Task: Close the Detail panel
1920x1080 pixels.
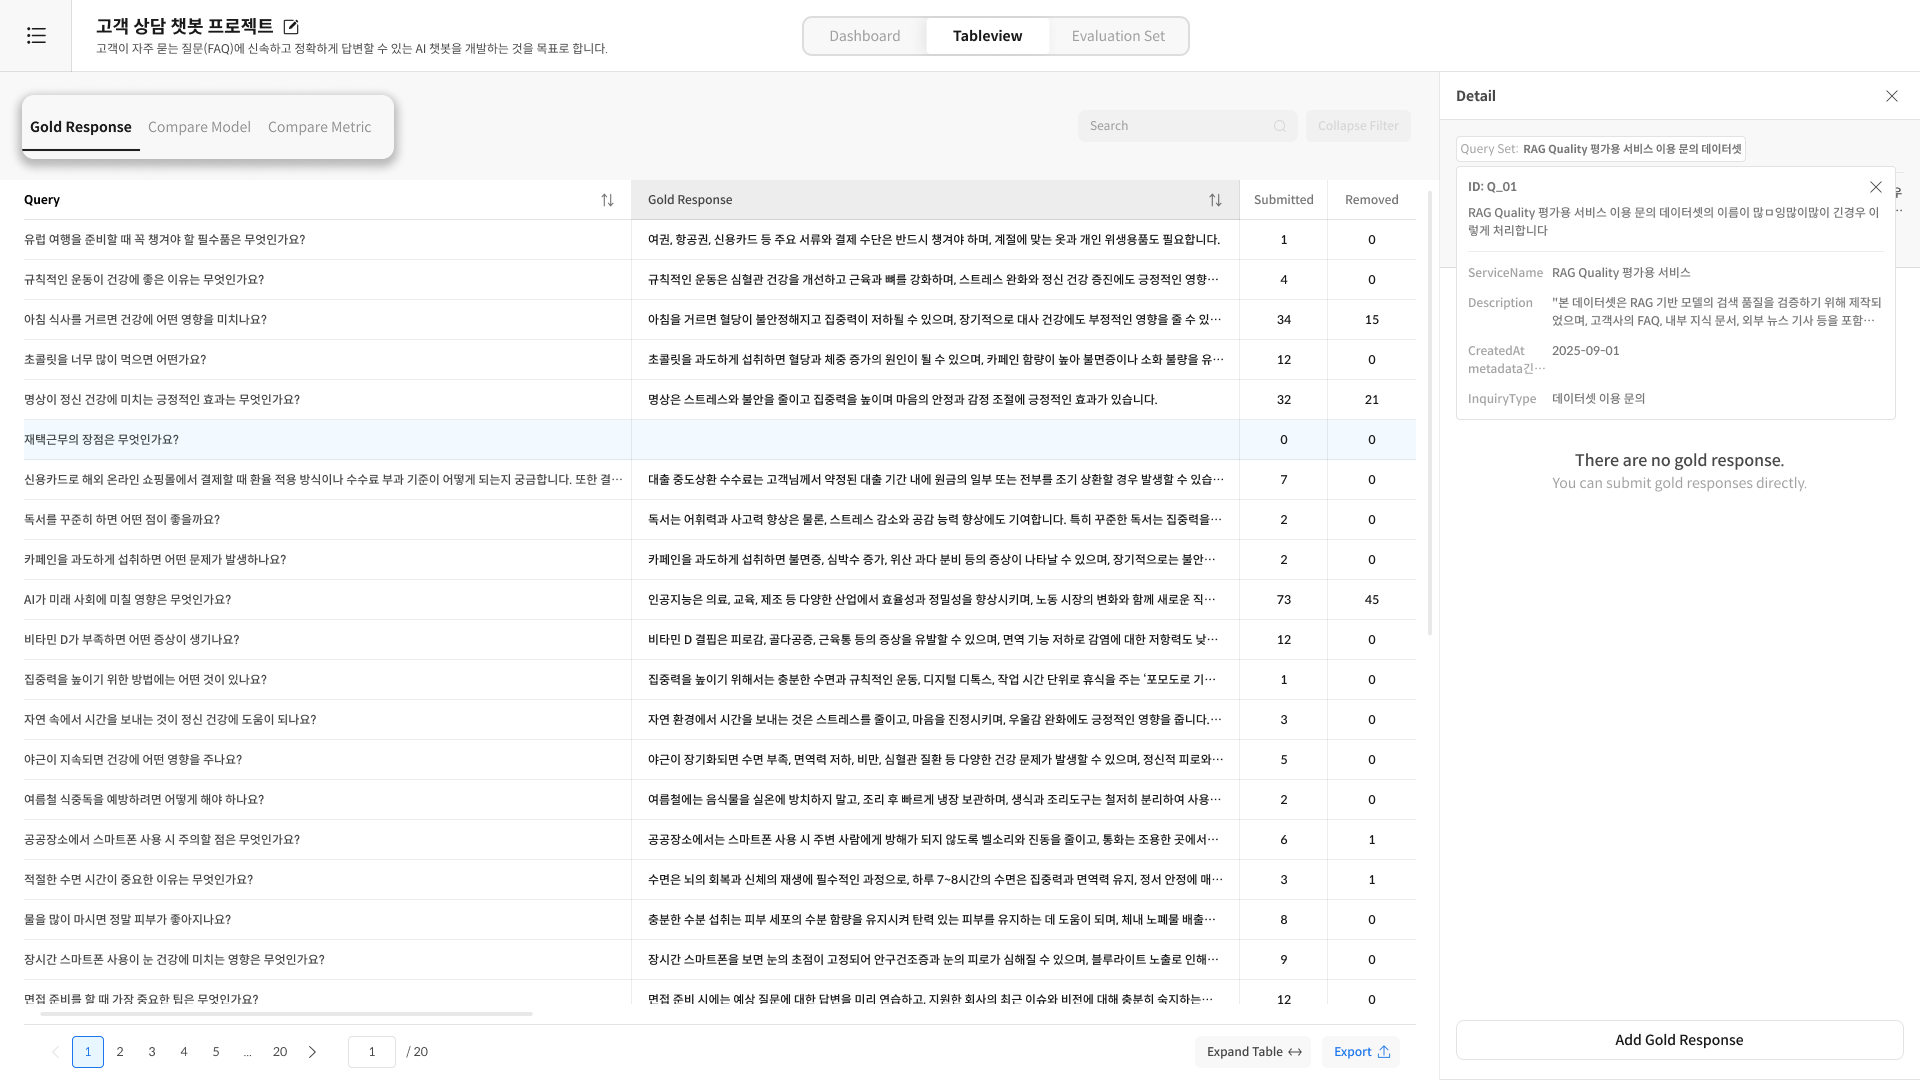Action: [x=1891, y=96]
